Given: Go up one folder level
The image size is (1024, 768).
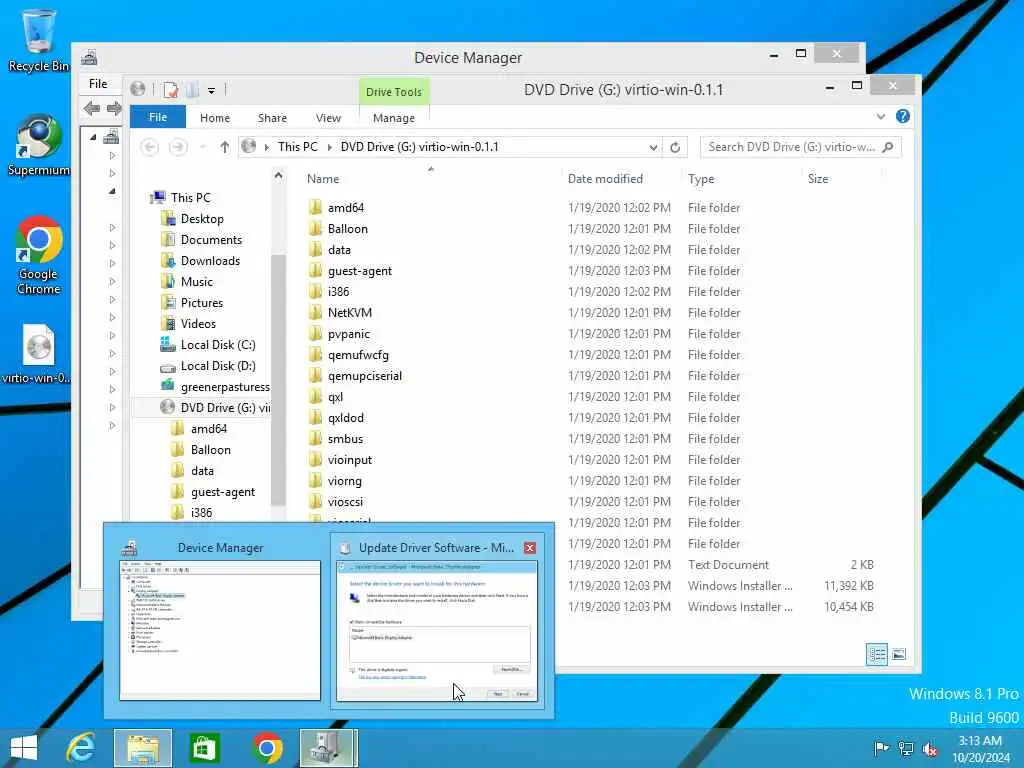Looking at the screenshot, I should pos(225,147).
